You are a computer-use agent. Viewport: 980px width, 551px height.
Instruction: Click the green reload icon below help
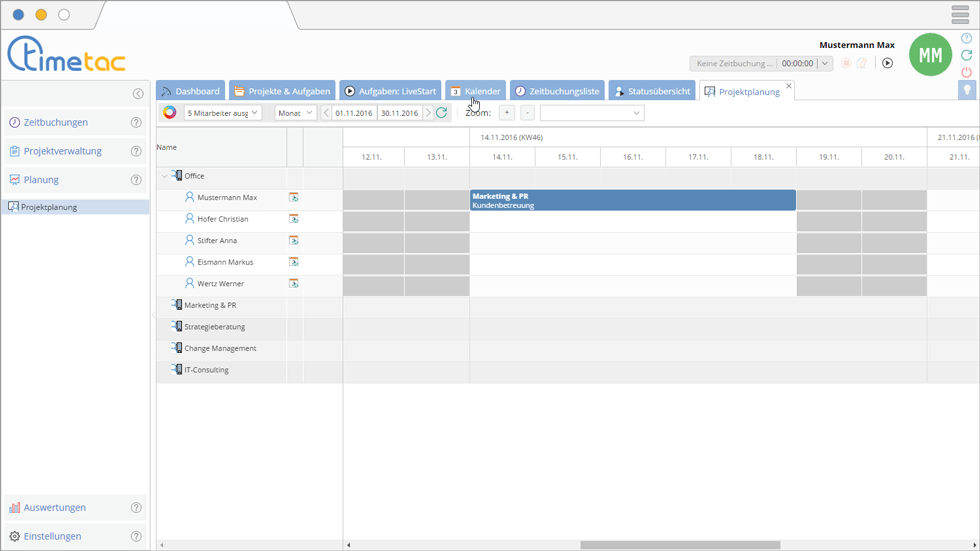click(966, 55)
